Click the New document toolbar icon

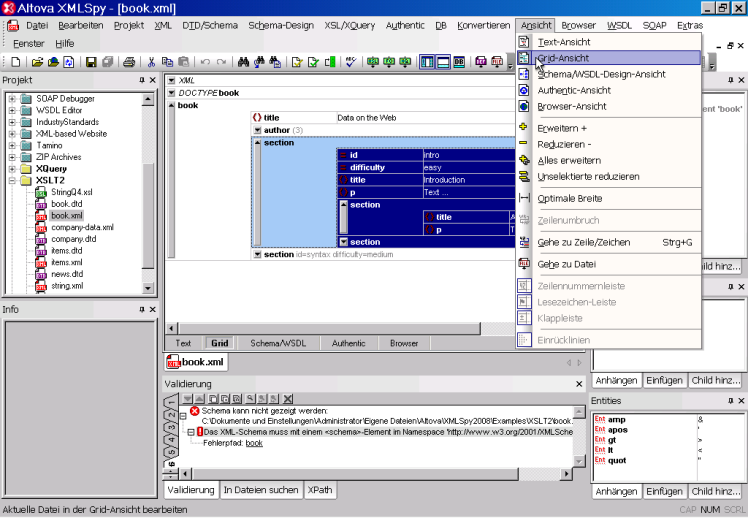15,62
